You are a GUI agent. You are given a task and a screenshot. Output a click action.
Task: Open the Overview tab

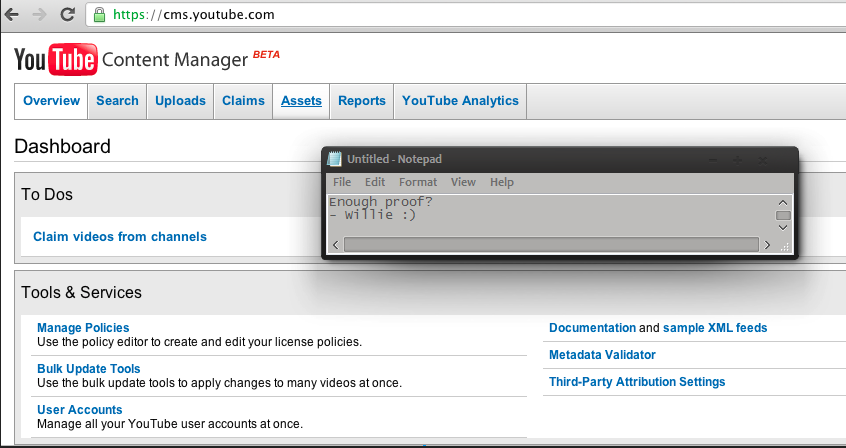click(51, 101)
